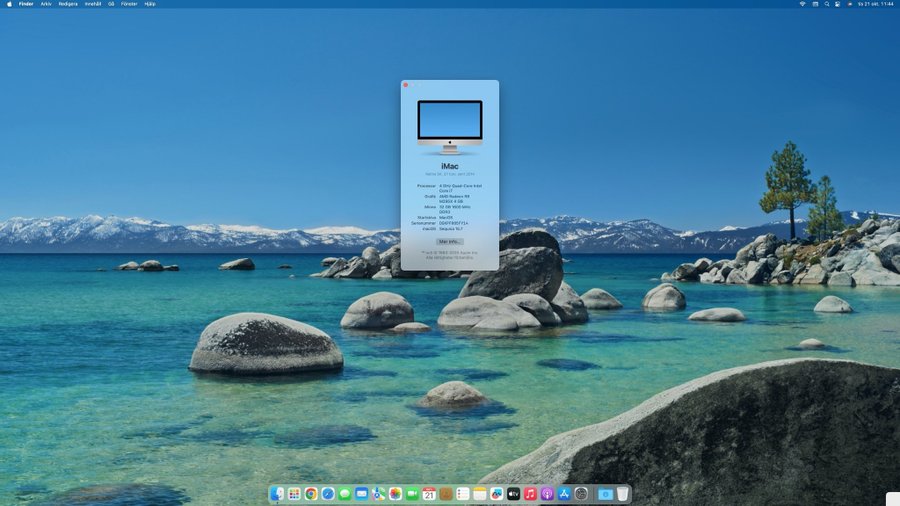Screen dimensions: 900x506
Task: Click the date and time clock
Action: pyautogui.click(x=877, y=4)
